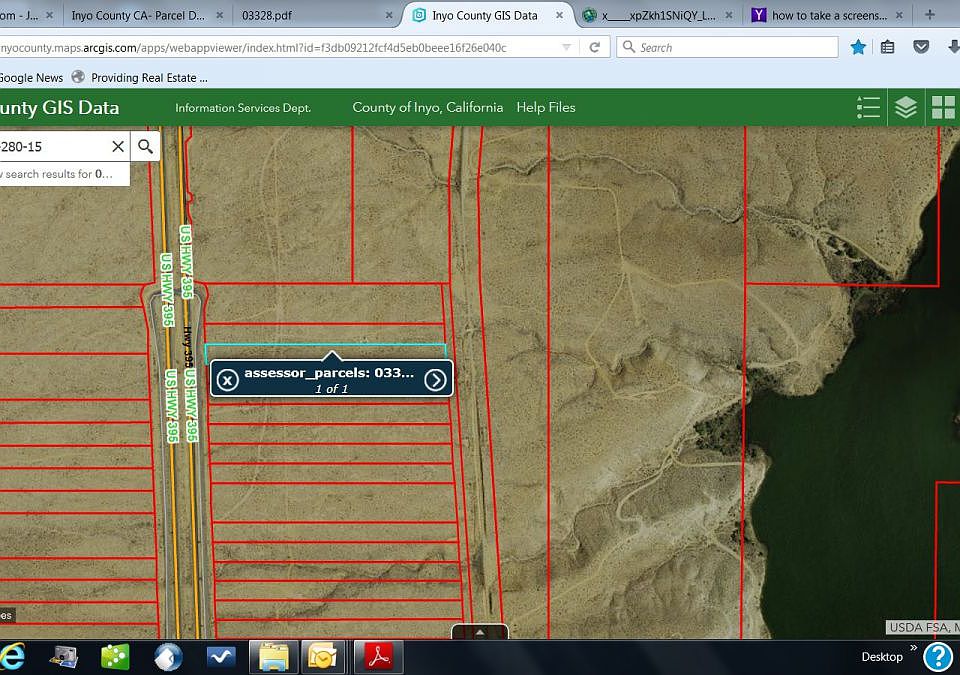
Task: Click in the browser Search field
Action: 735,47
